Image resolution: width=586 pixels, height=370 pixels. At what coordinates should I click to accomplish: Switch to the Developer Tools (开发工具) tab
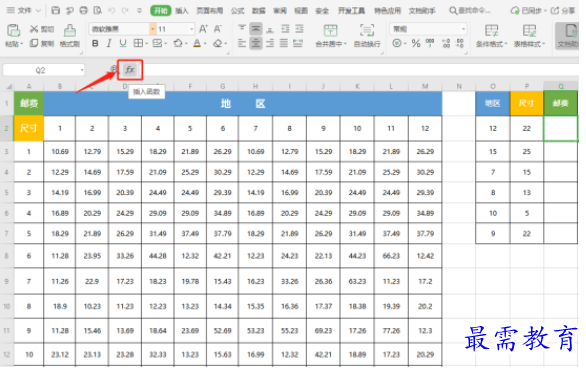351,10
